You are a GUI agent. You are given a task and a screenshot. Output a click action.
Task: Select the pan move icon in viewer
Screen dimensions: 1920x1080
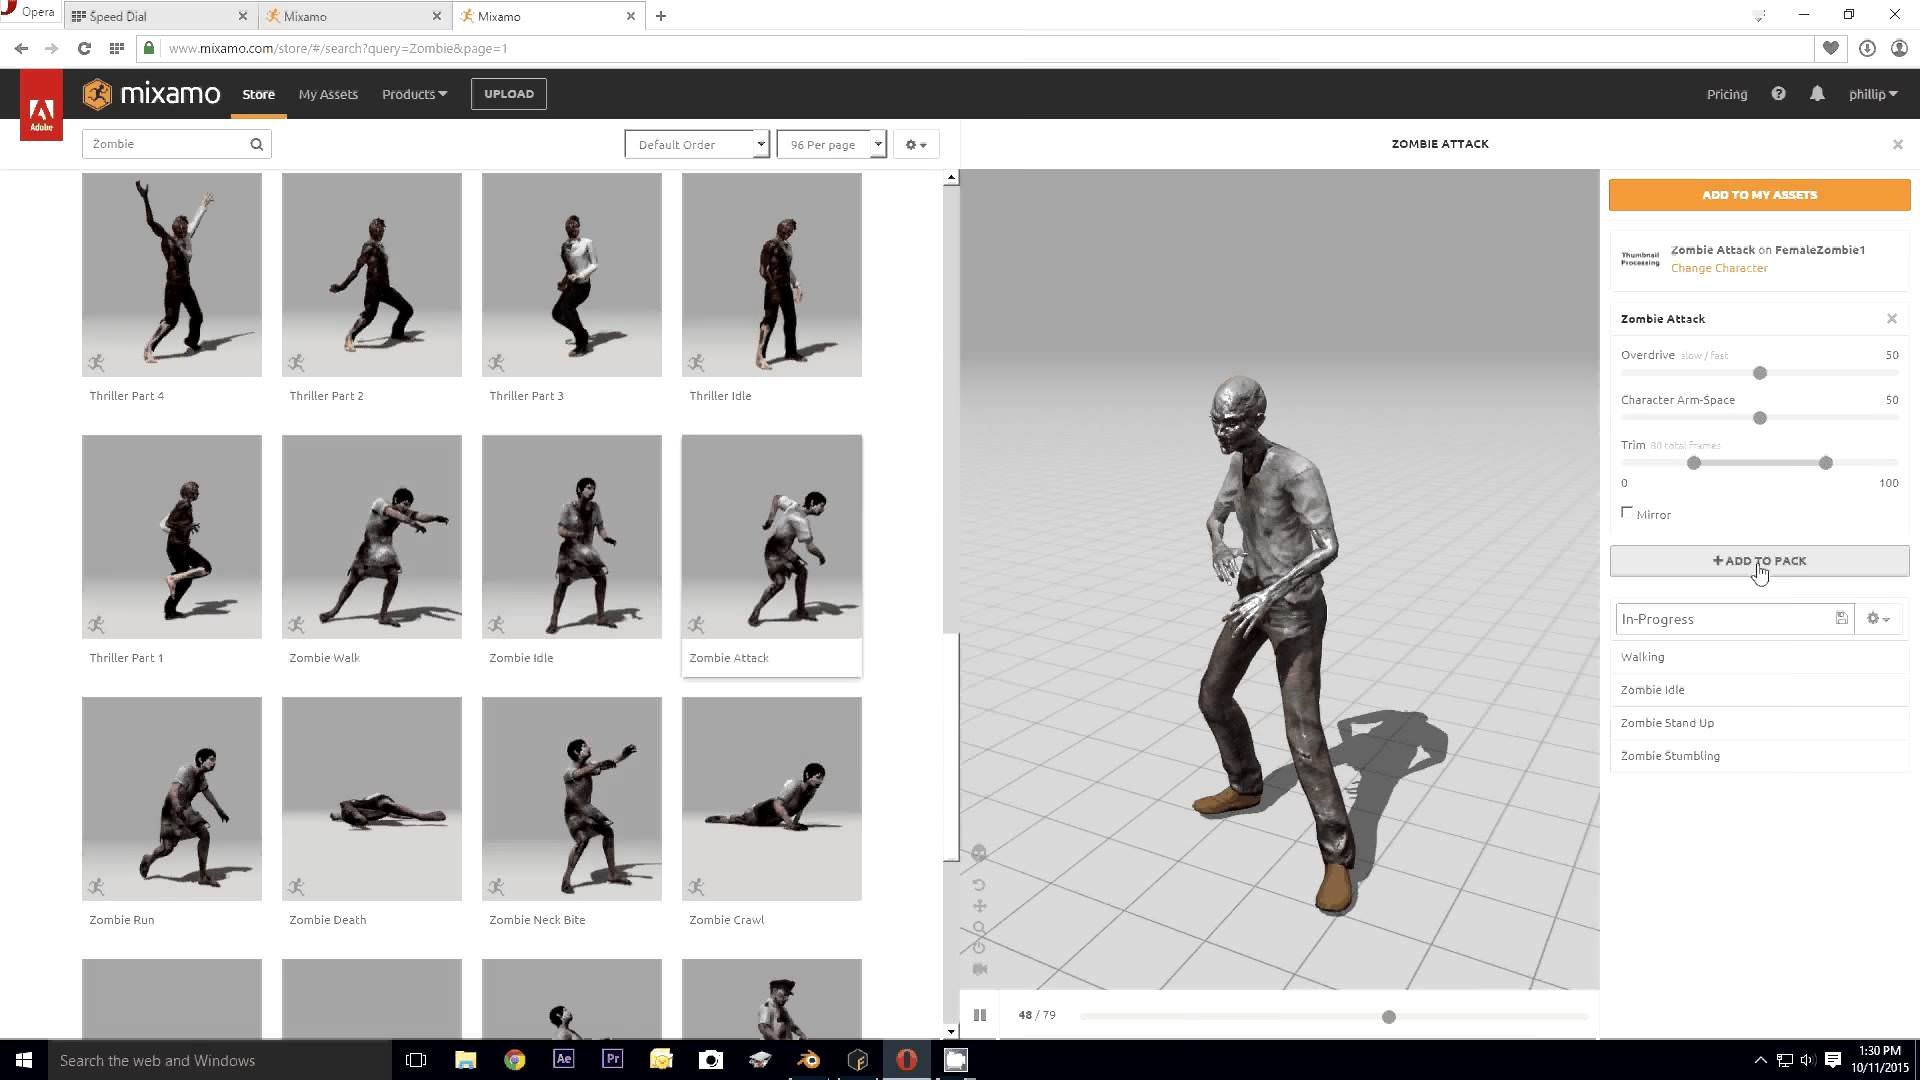979,906
